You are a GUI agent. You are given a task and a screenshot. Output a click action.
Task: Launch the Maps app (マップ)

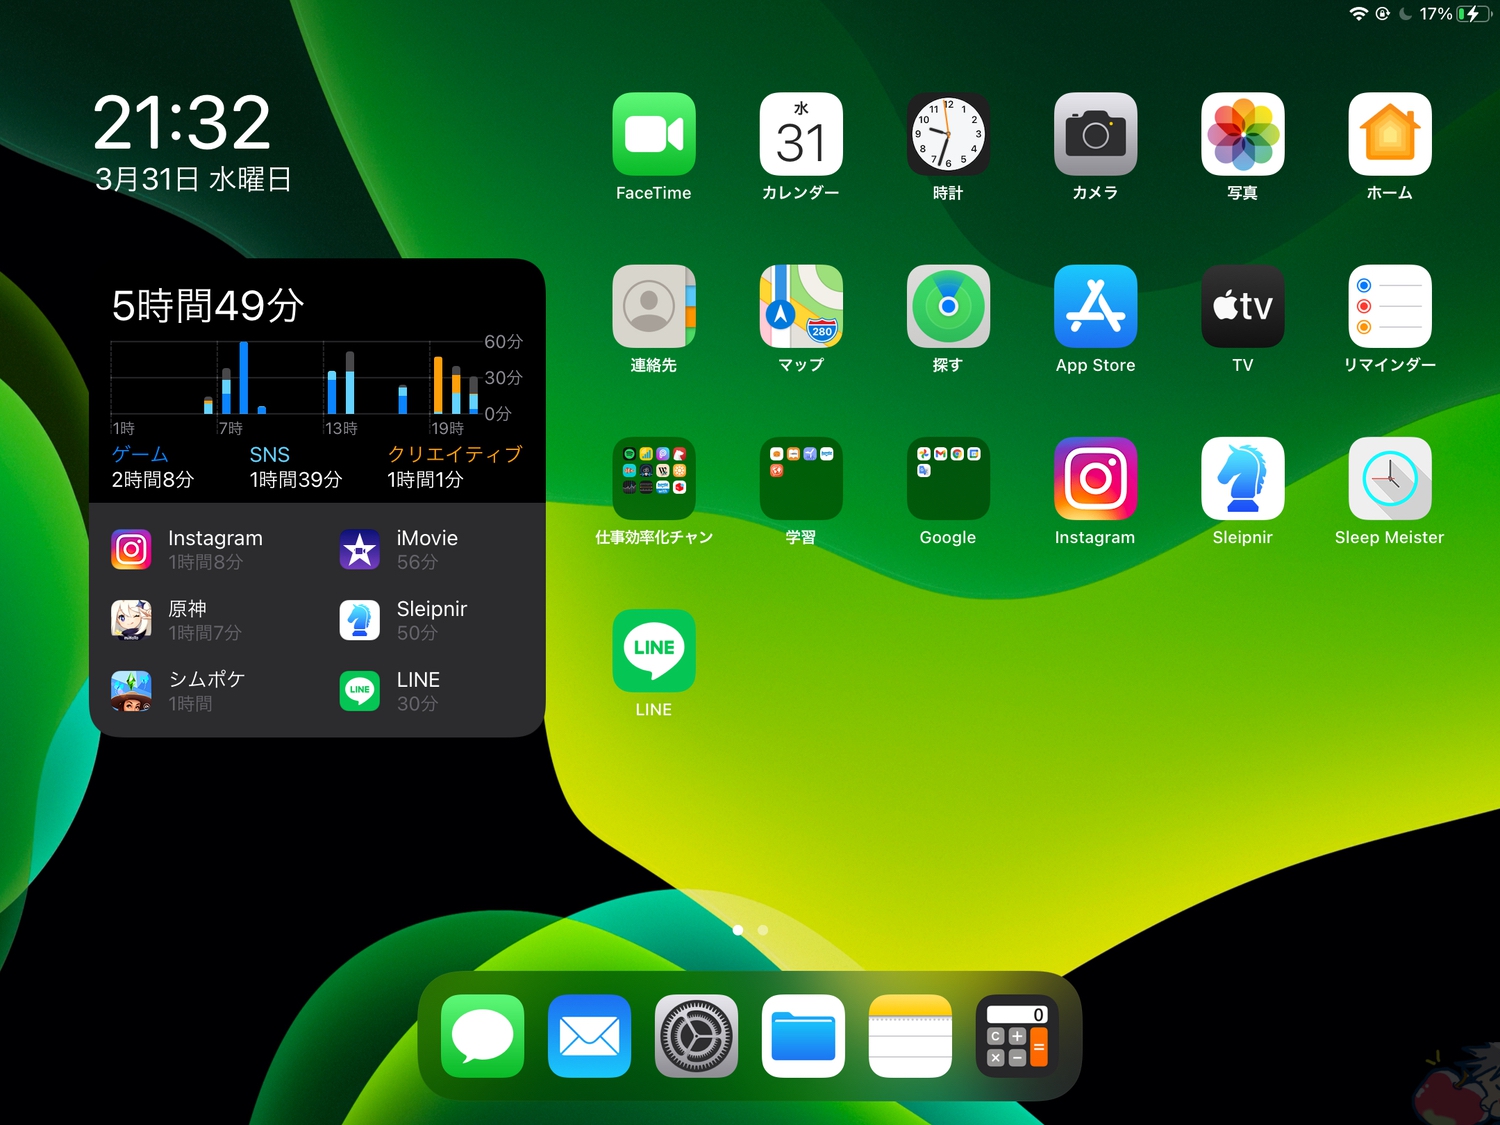tap(801, 306)
